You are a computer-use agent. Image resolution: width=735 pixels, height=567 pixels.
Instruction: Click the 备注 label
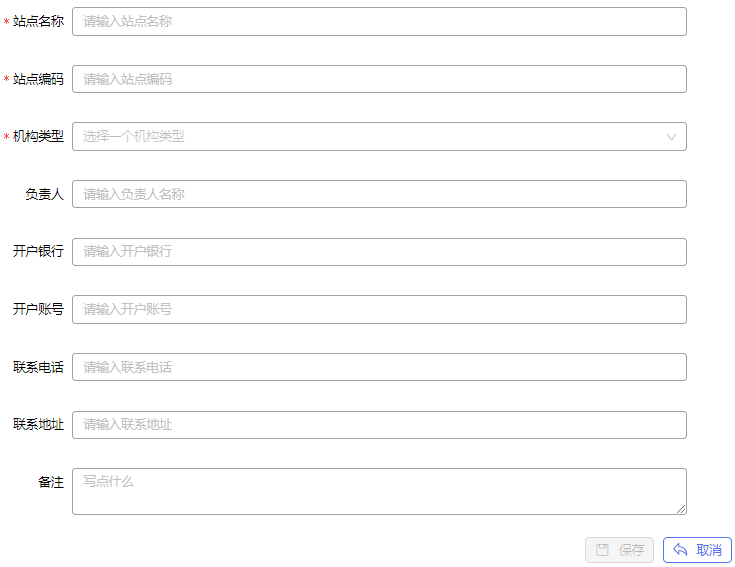click(51, 482)
